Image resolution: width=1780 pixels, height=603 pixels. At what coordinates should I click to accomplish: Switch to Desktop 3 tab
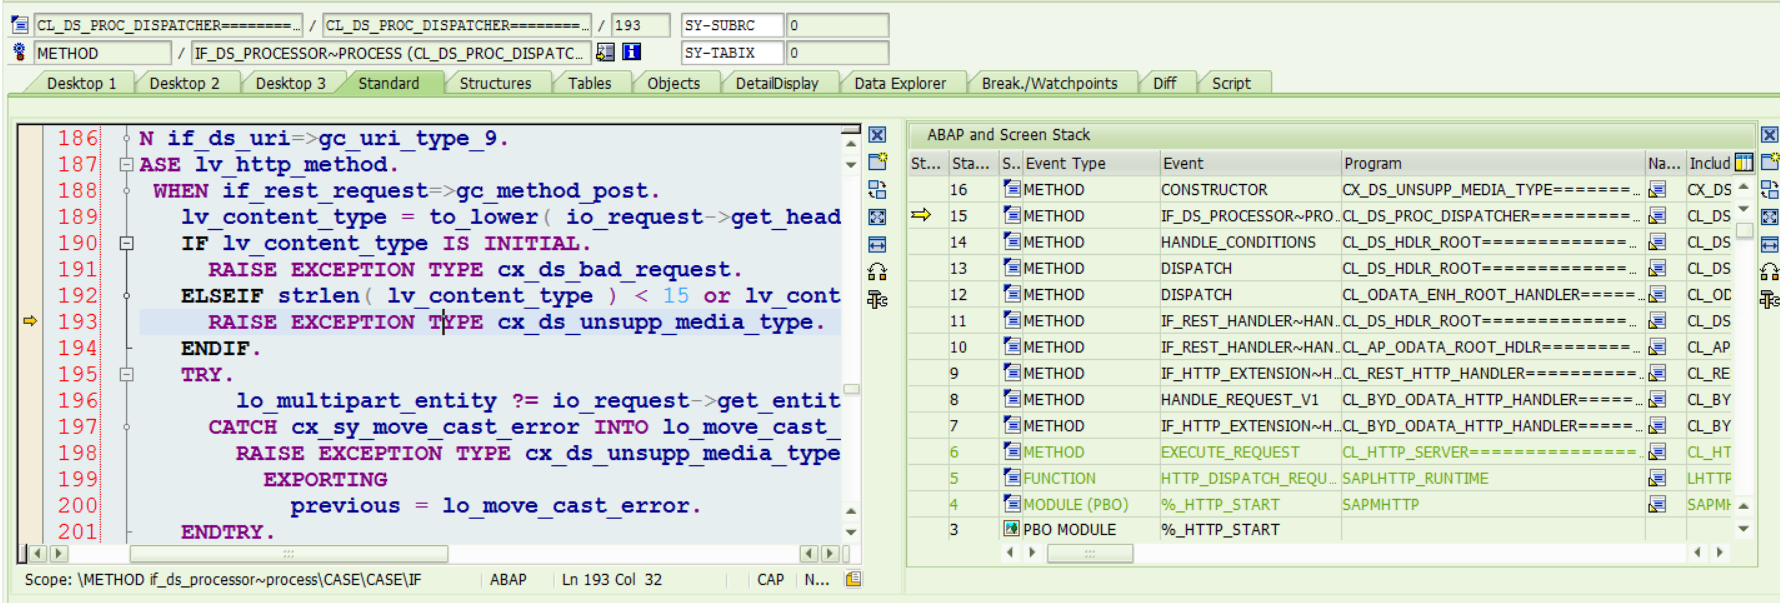(290, 83)
